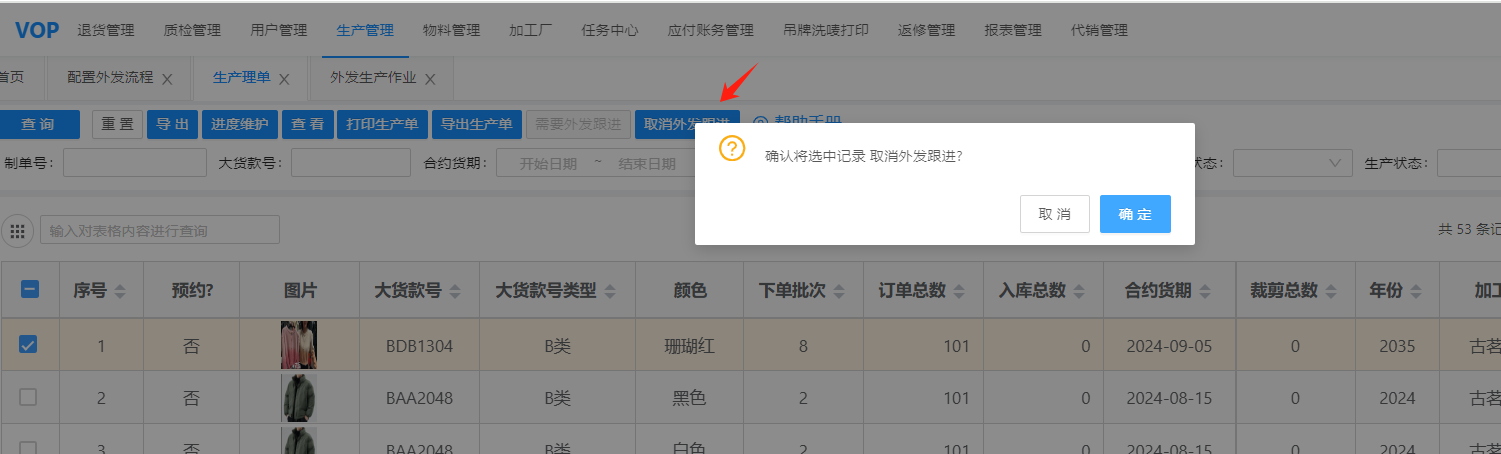Close the 外发生产作业 tab

click(x=430, y=79)
